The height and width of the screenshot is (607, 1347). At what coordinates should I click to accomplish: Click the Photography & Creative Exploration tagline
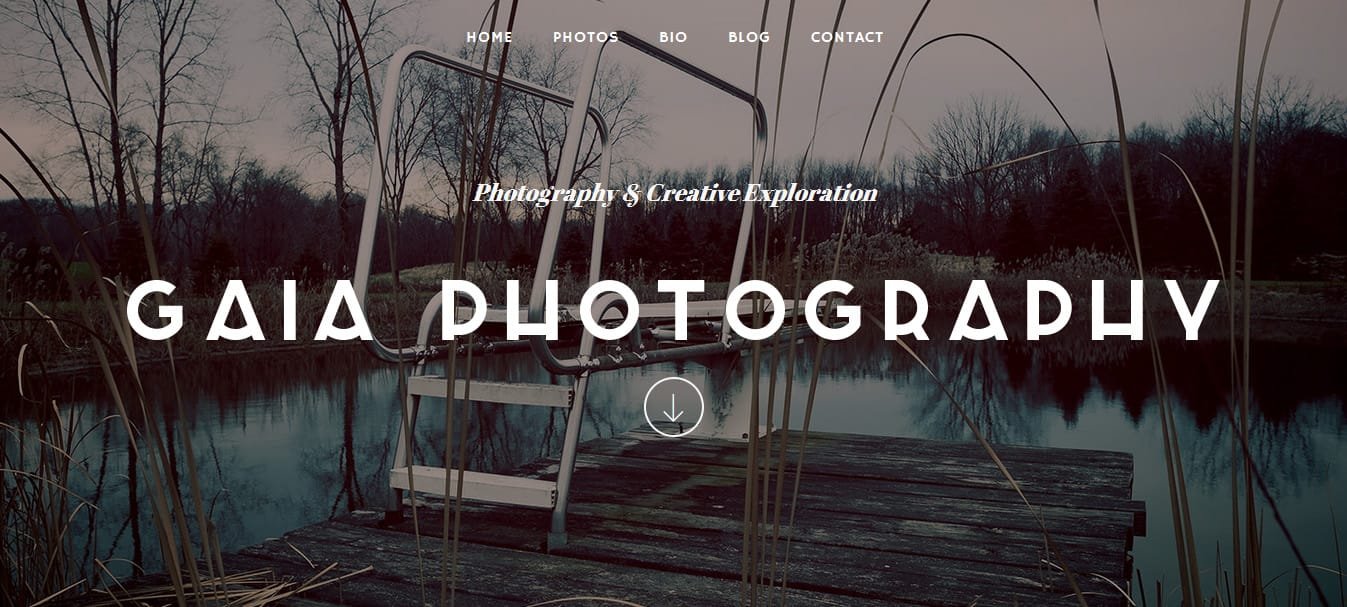(675, 193)
